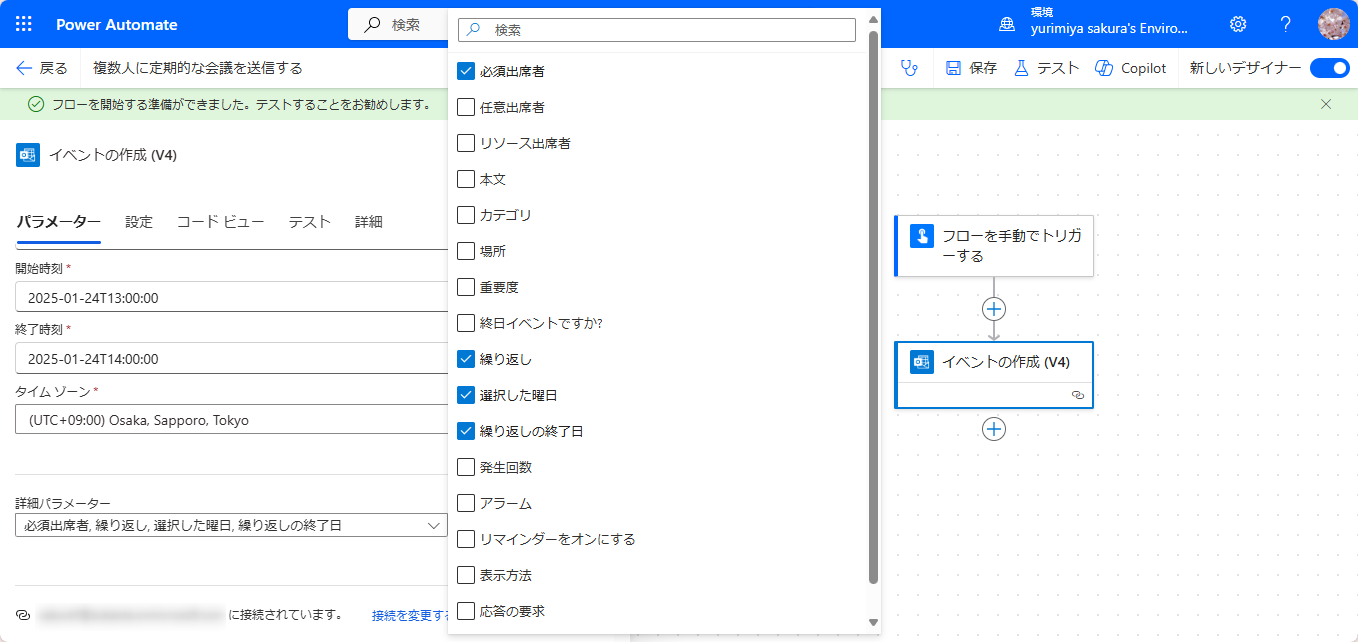Open the user profile avatar

(1334, 24)
